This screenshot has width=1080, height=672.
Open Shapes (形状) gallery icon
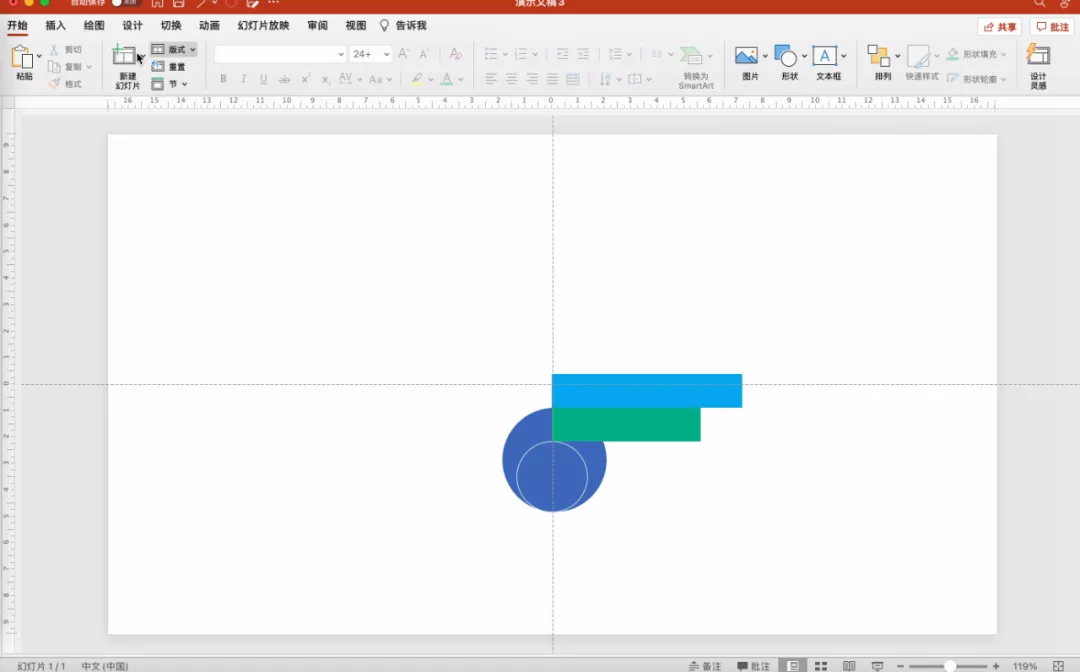click(x=785, y=56)
